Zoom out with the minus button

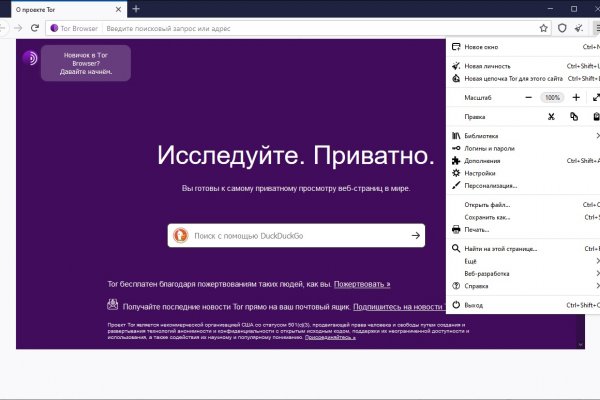click(x=527, y=98)
